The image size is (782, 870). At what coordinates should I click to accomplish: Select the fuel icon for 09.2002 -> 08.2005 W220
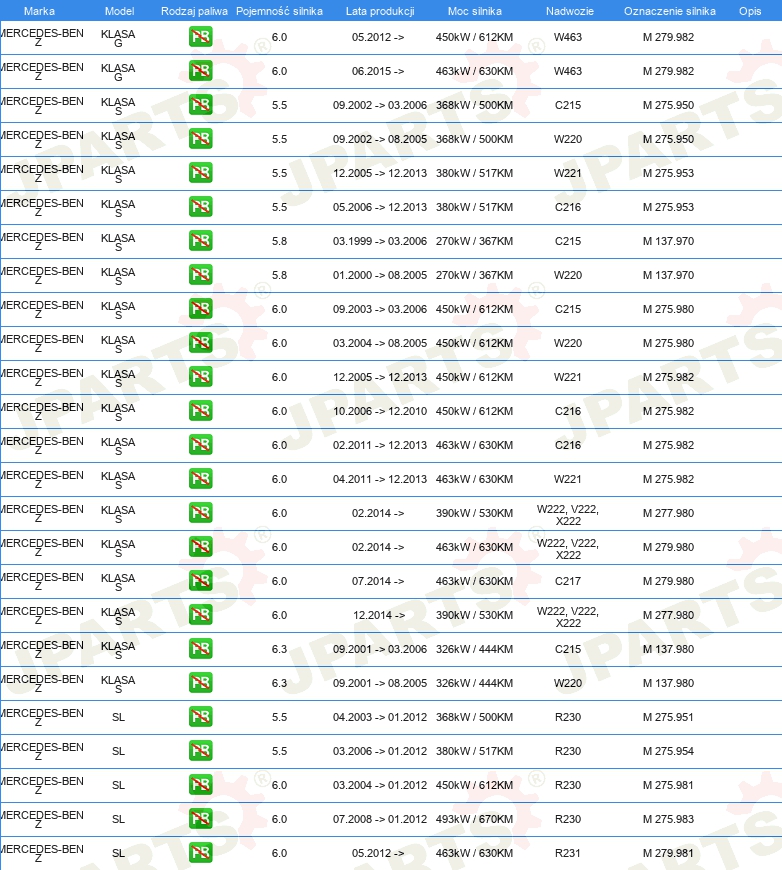pyautogui.click(x=200, y=139)
